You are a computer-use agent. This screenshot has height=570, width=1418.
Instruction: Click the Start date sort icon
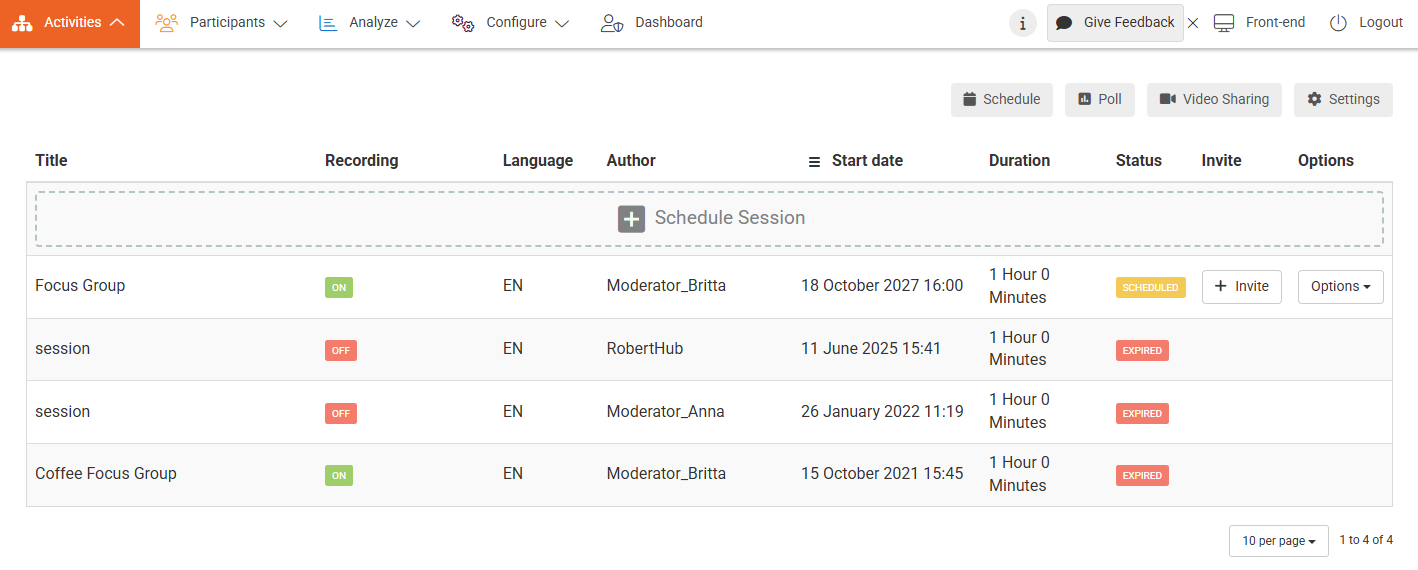click(x=814, y=161)
